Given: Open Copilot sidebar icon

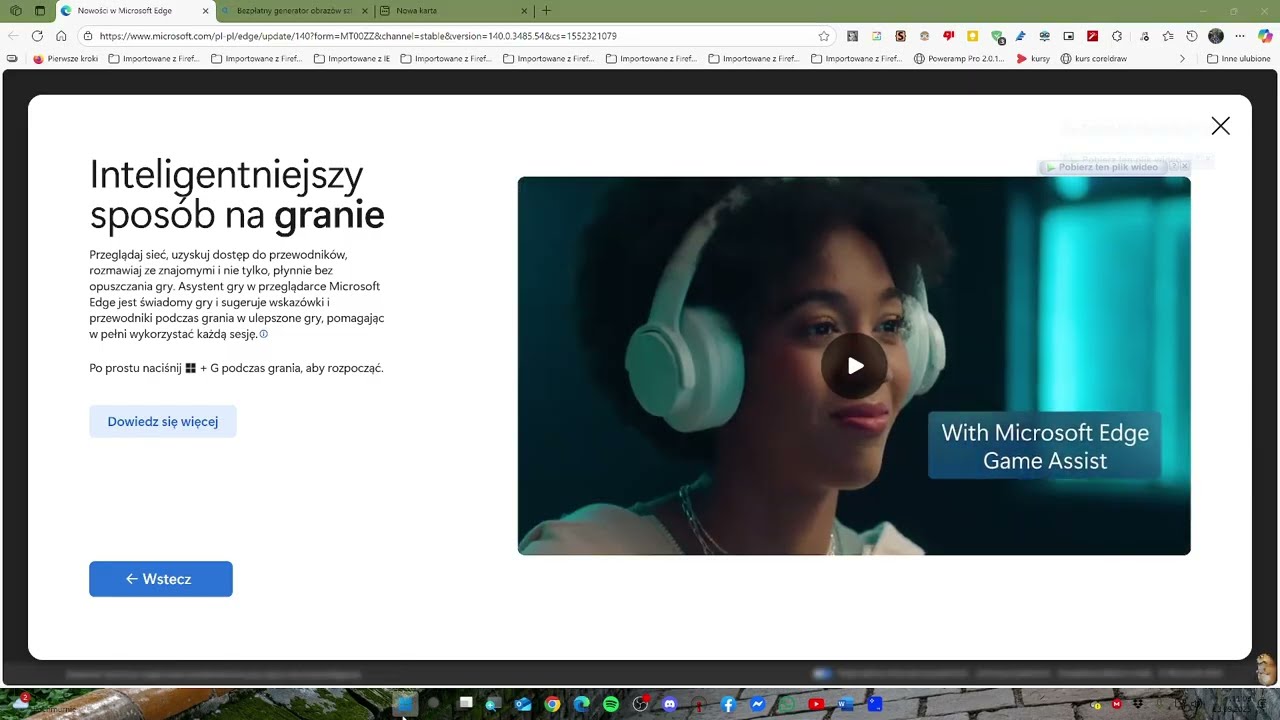Looking at the screenshot, I should pos(1265,36).
